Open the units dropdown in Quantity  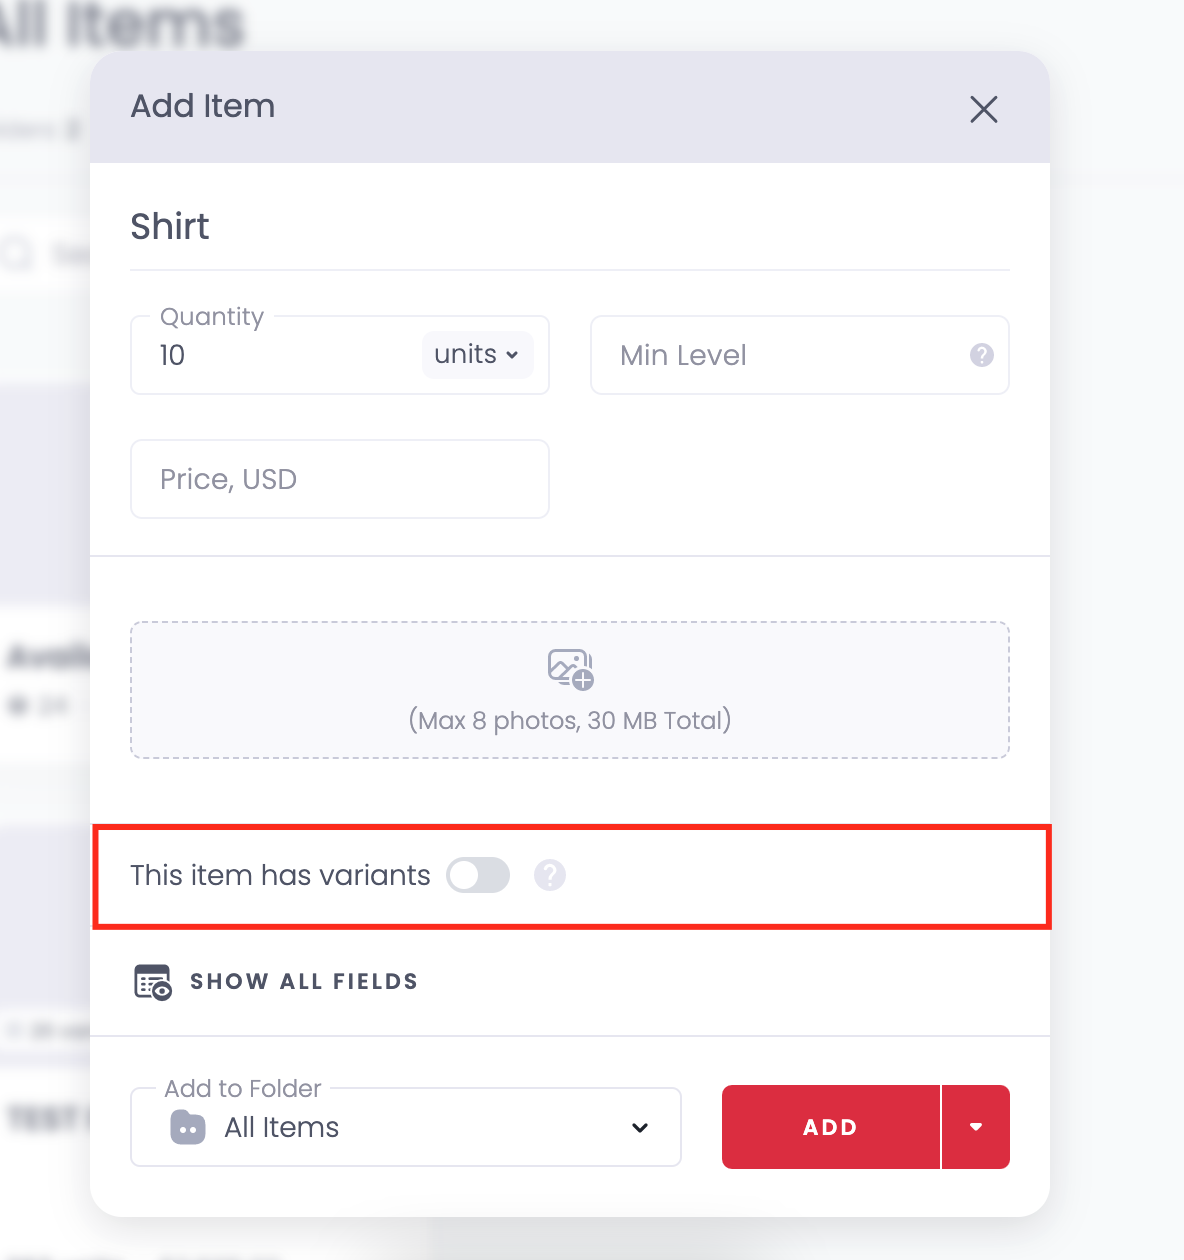point(477,355)
